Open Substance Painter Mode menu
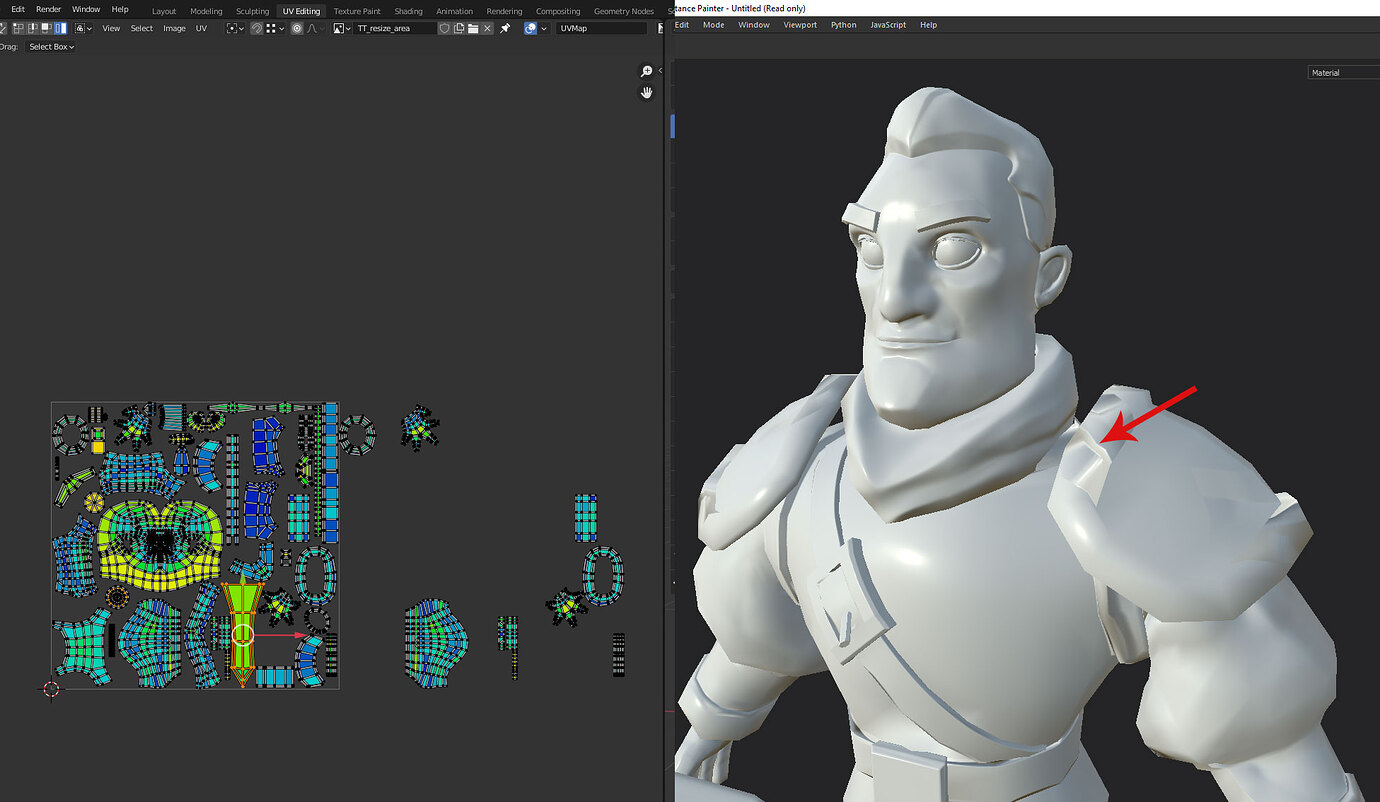This screenshot has height=802, width=1380. coord(713,24)
